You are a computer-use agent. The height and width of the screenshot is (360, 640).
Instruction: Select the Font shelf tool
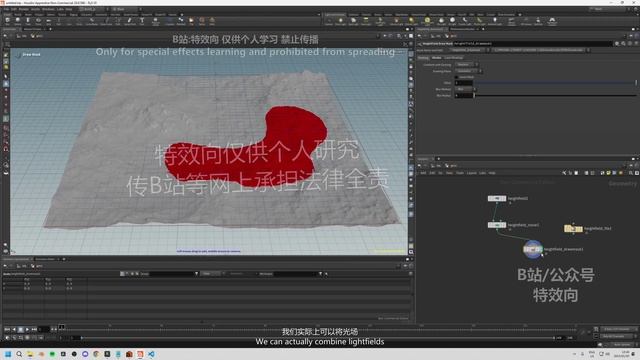(142, 21)
